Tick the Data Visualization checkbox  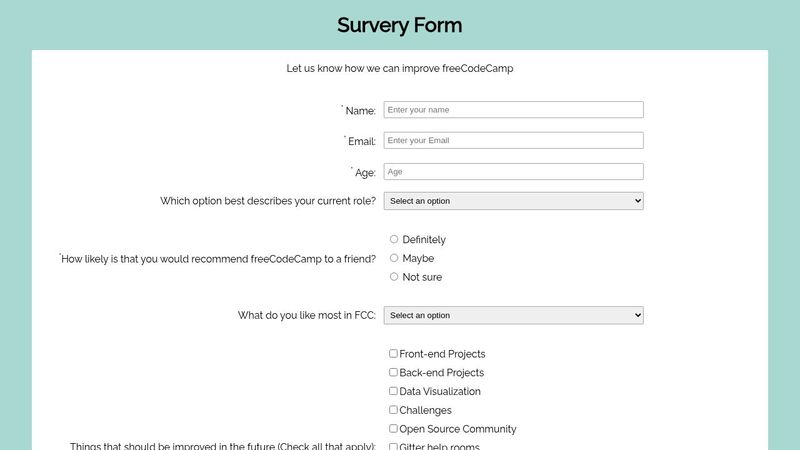tap(394, 391)
